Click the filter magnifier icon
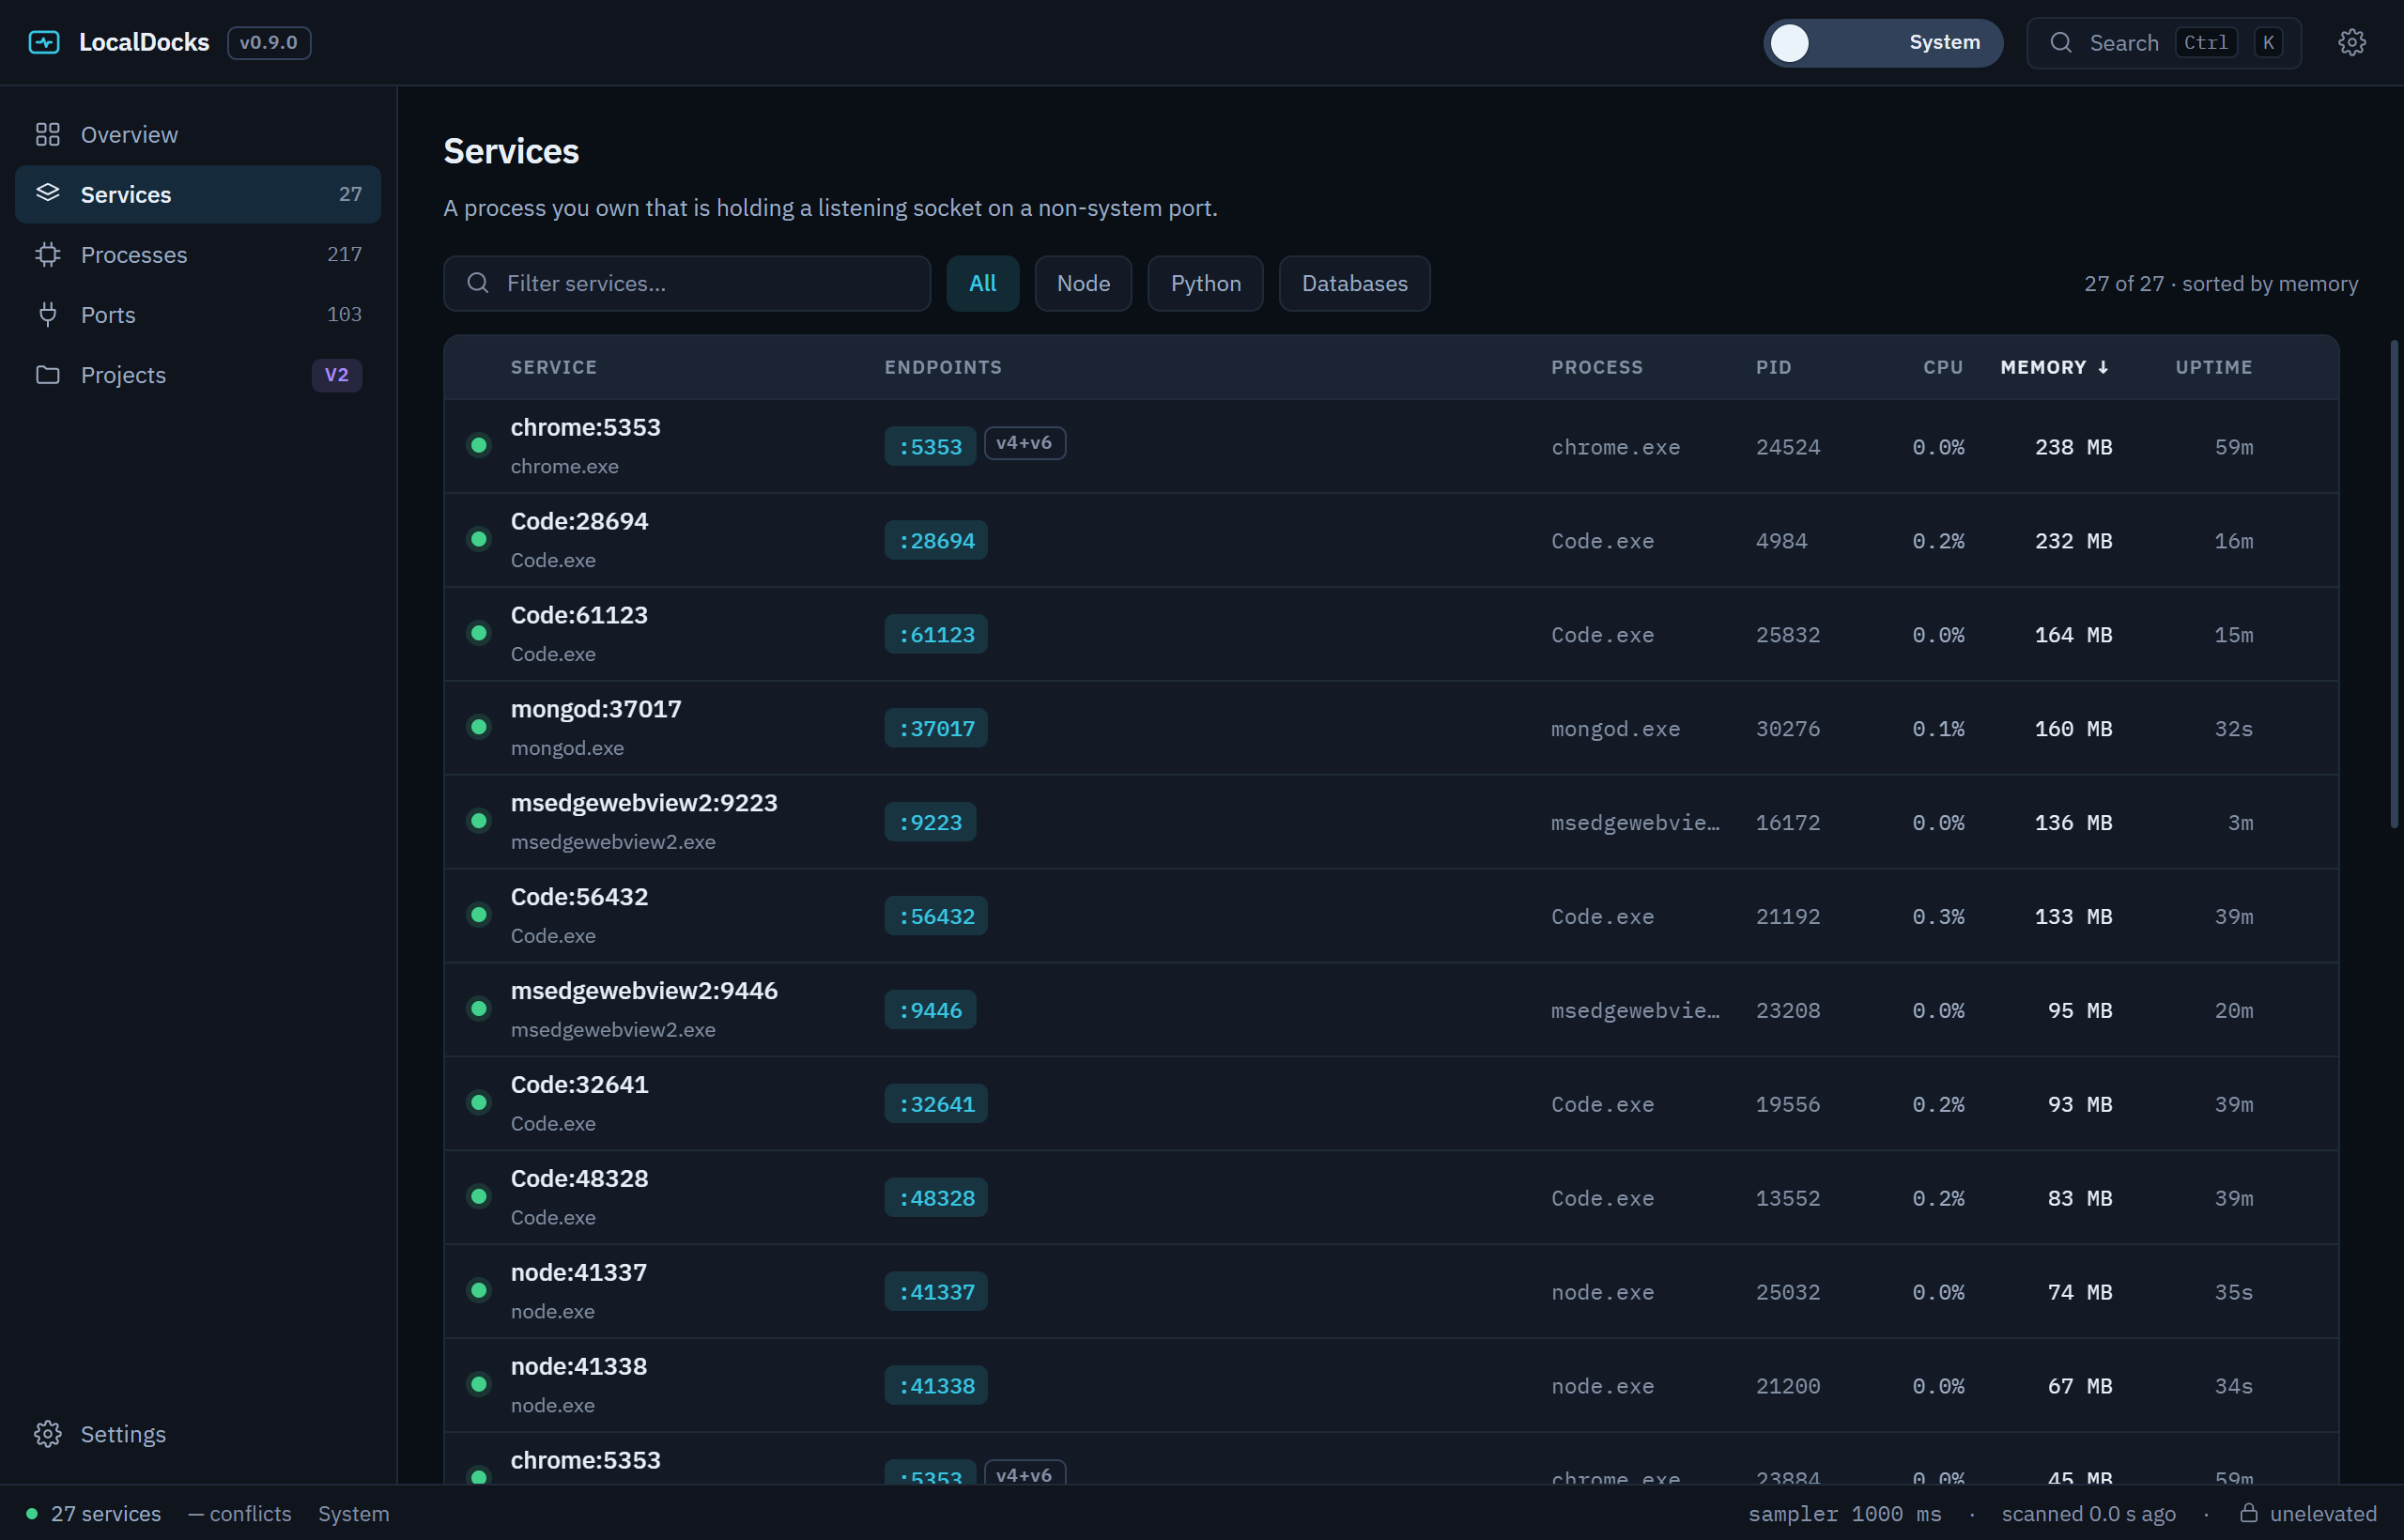The image size is (2404, 1540). [x=478, y=283]
